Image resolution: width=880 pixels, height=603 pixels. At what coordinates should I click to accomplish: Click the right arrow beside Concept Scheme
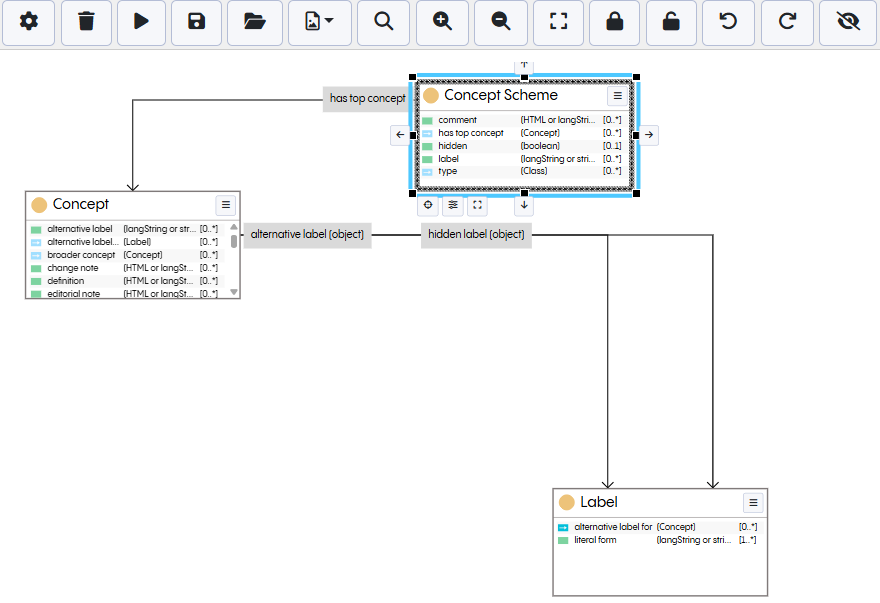pos(649,135)
